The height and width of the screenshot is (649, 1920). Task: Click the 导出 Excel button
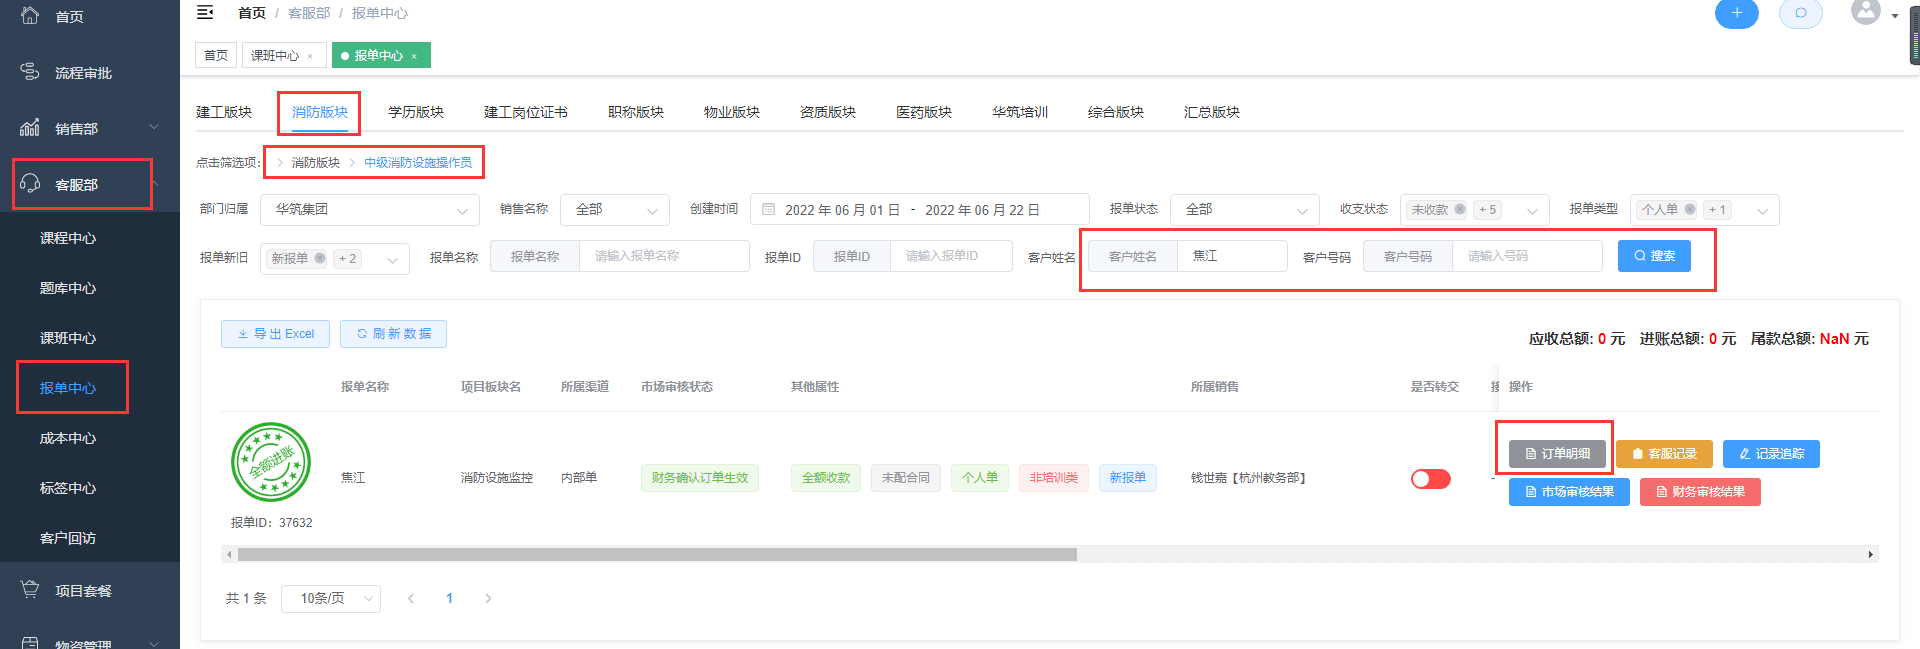275,334
